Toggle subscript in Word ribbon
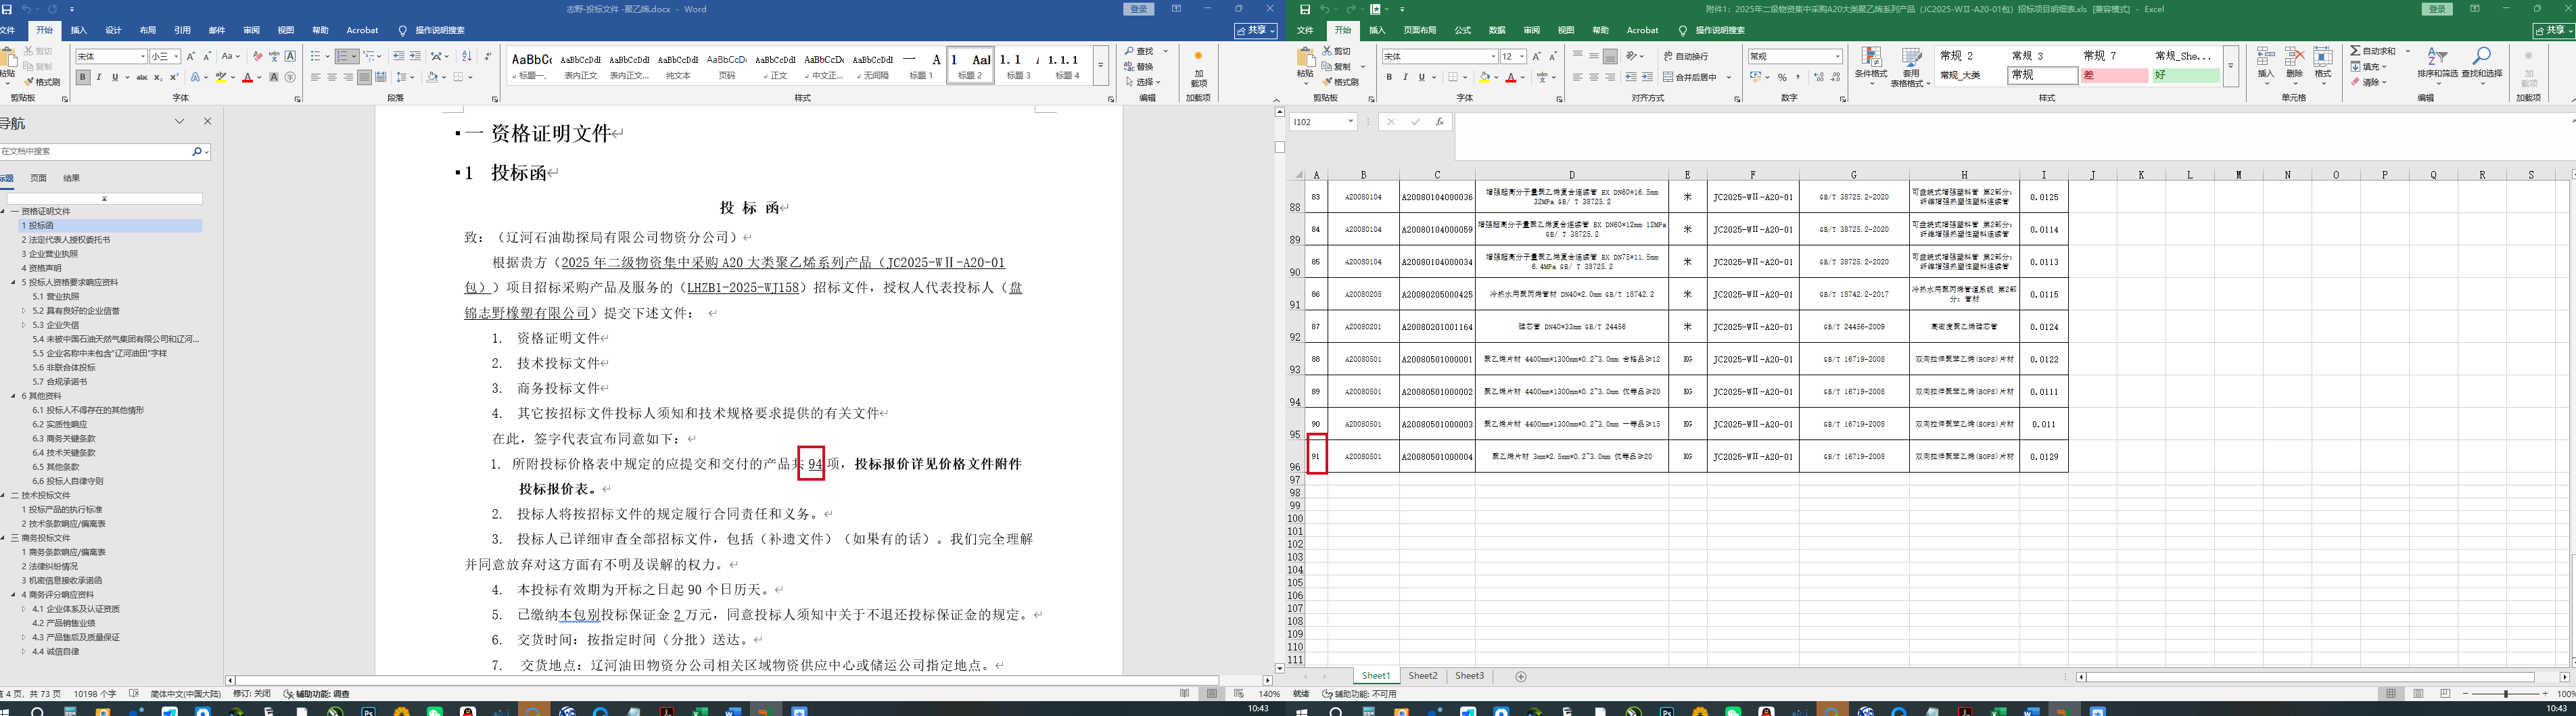This screenshot has width=2576, height=716. (x=158, y=77)
